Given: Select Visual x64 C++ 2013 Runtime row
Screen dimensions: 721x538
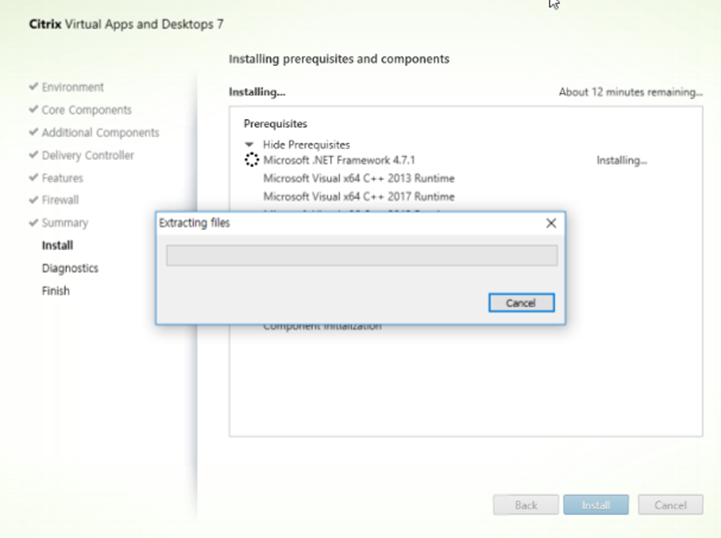Looking at the screenshot, I should tap(359, 178).
